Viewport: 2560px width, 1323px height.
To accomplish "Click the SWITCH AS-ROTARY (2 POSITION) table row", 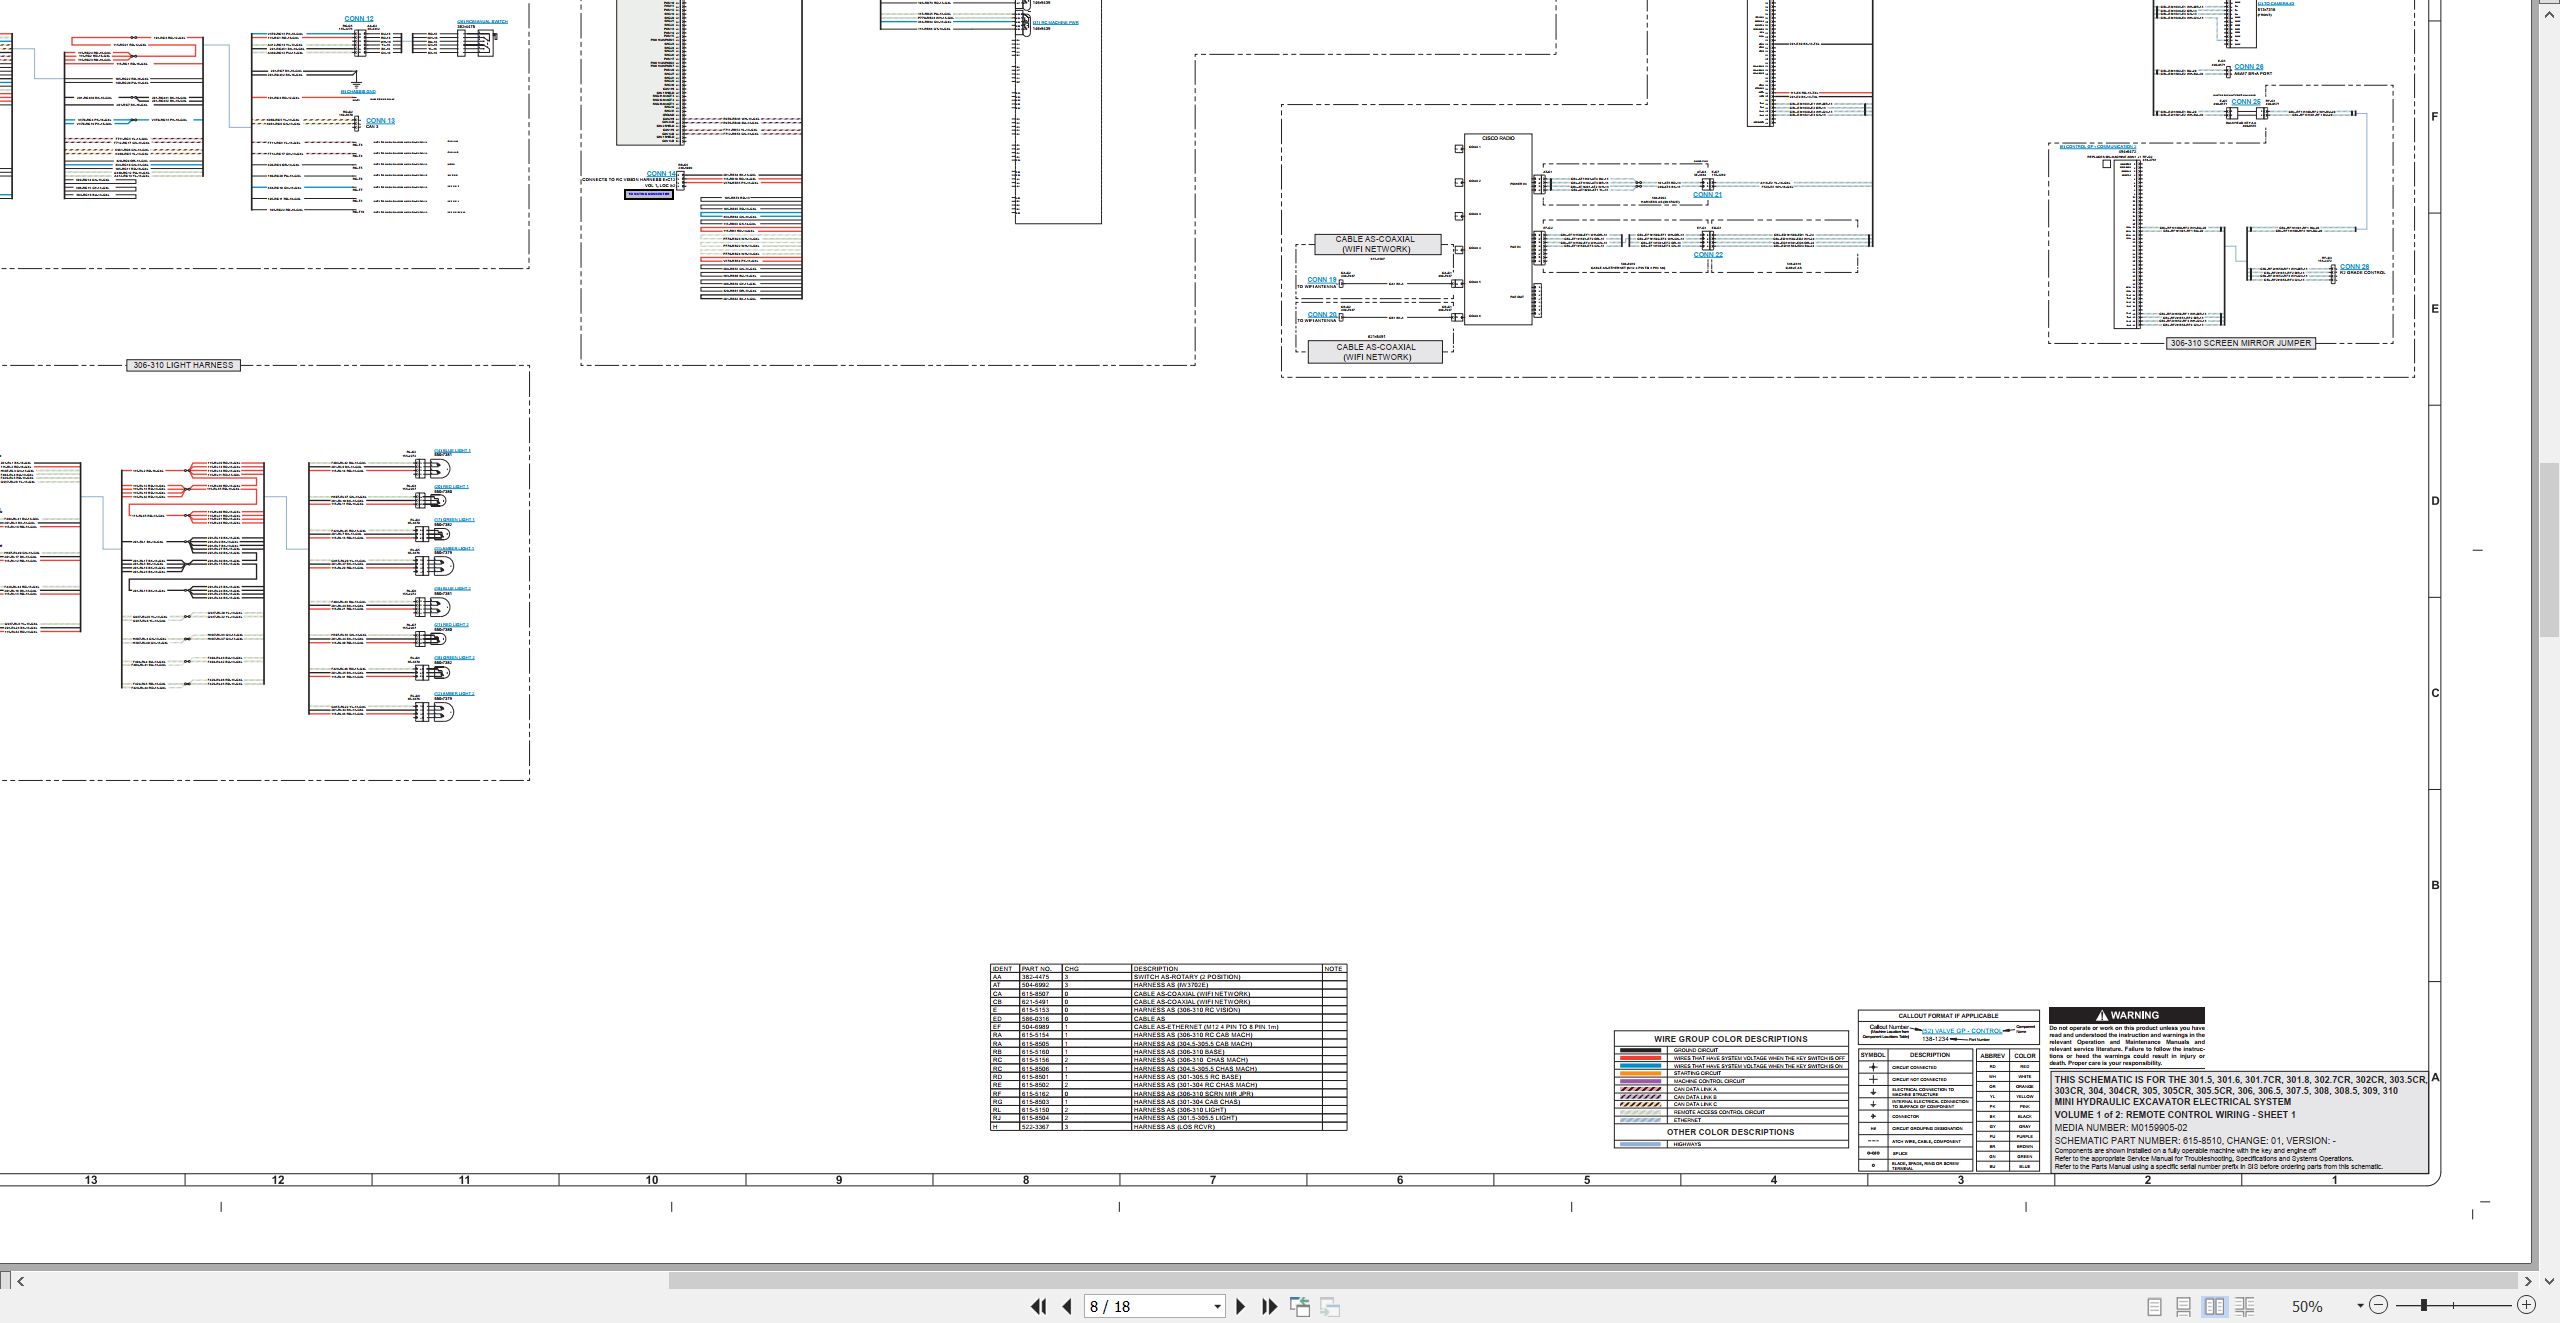I will 1168,977.
